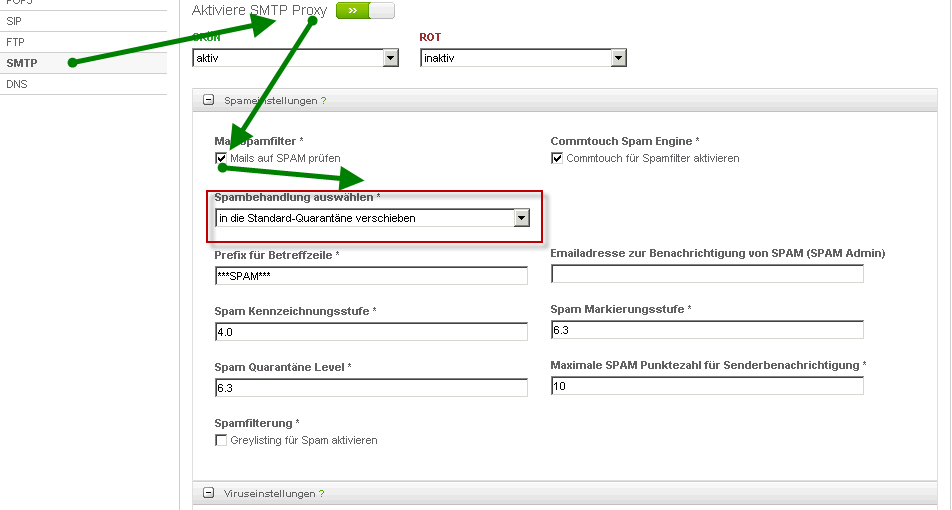This screenshot has height=510, width=952.
Task: Uncheck Commtouch für Spamfilter aktivieren
Action: coord(557,158)
